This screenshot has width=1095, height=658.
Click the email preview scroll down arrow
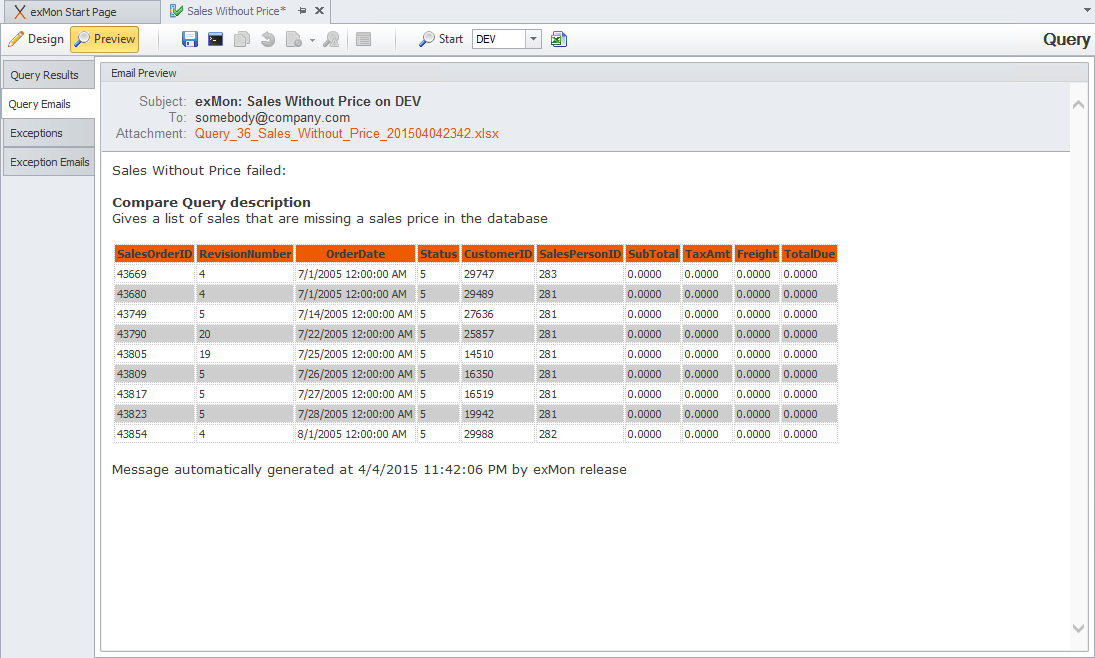pyautogui.click(x=1078, y=628)
